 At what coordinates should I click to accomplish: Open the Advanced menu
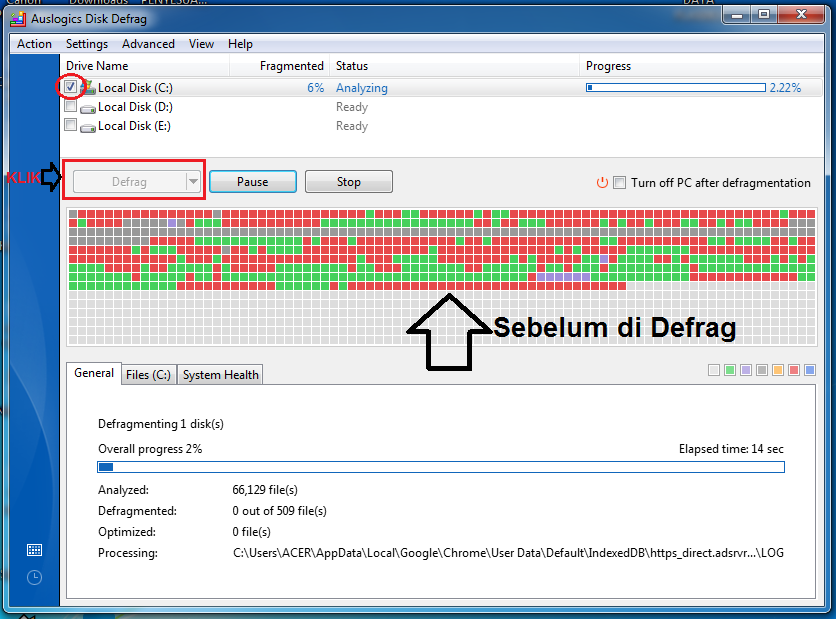148,44
